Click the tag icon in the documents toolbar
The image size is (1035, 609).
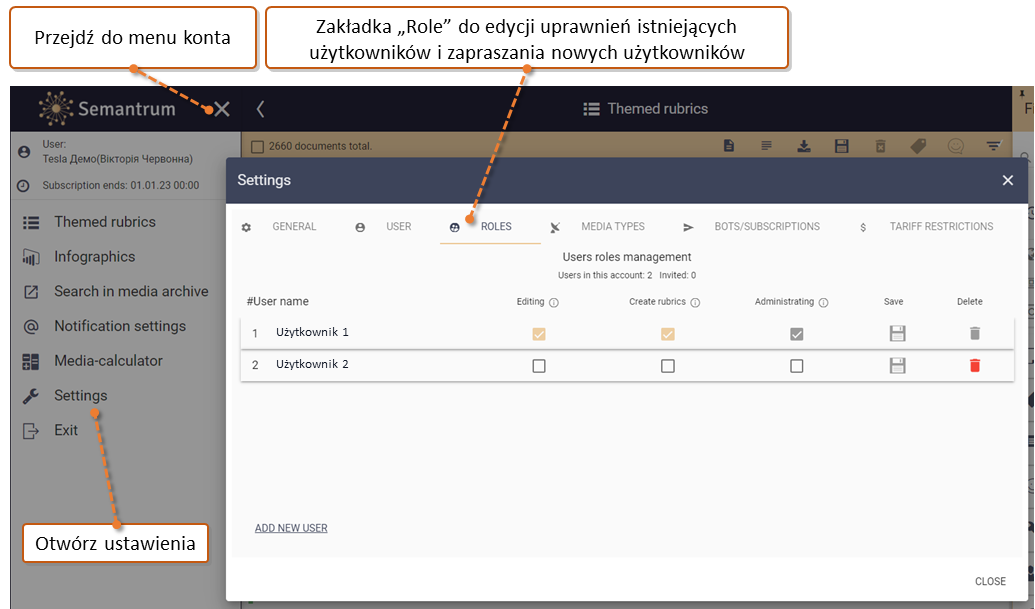click(x=918, y=146)
